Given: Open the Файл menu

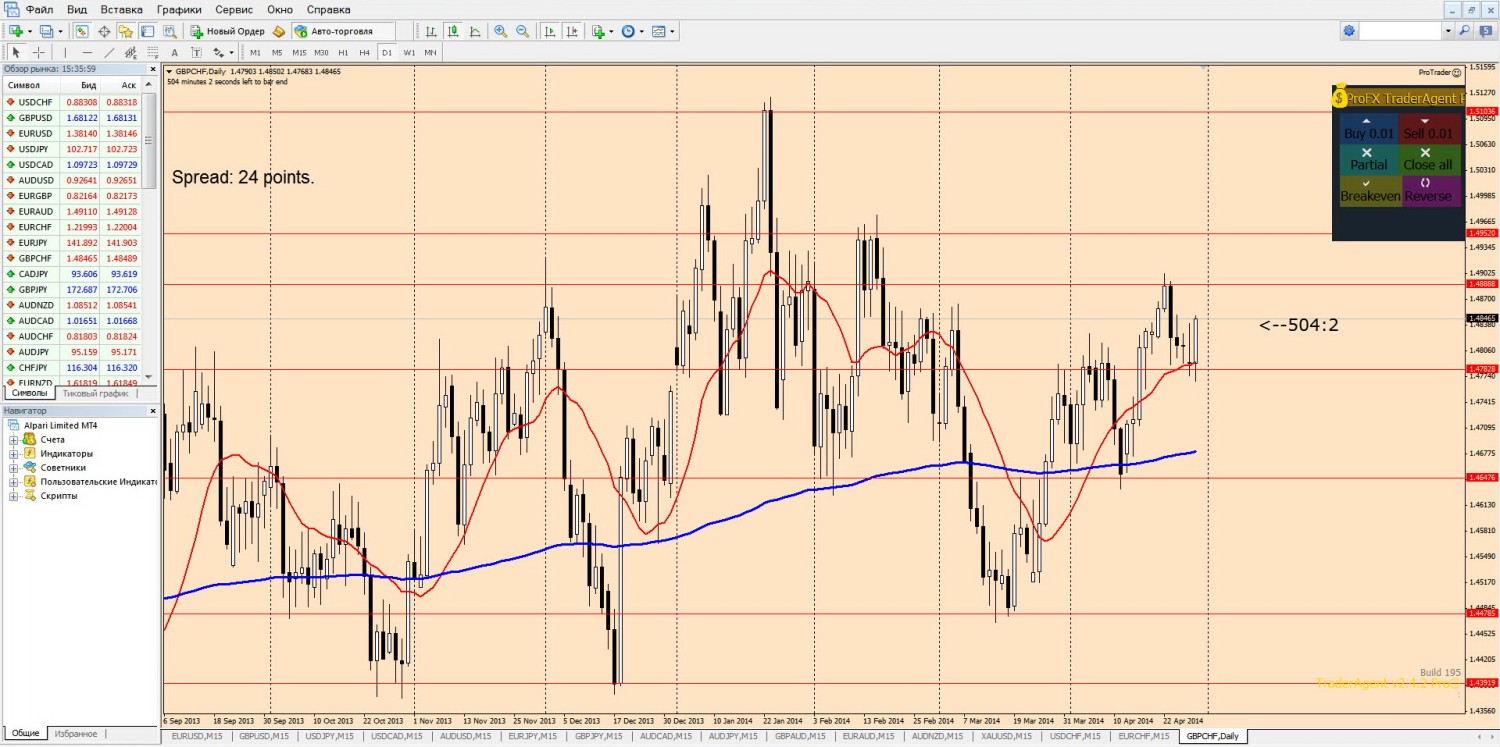Looking at the screenshot, I should click(40, 9).
